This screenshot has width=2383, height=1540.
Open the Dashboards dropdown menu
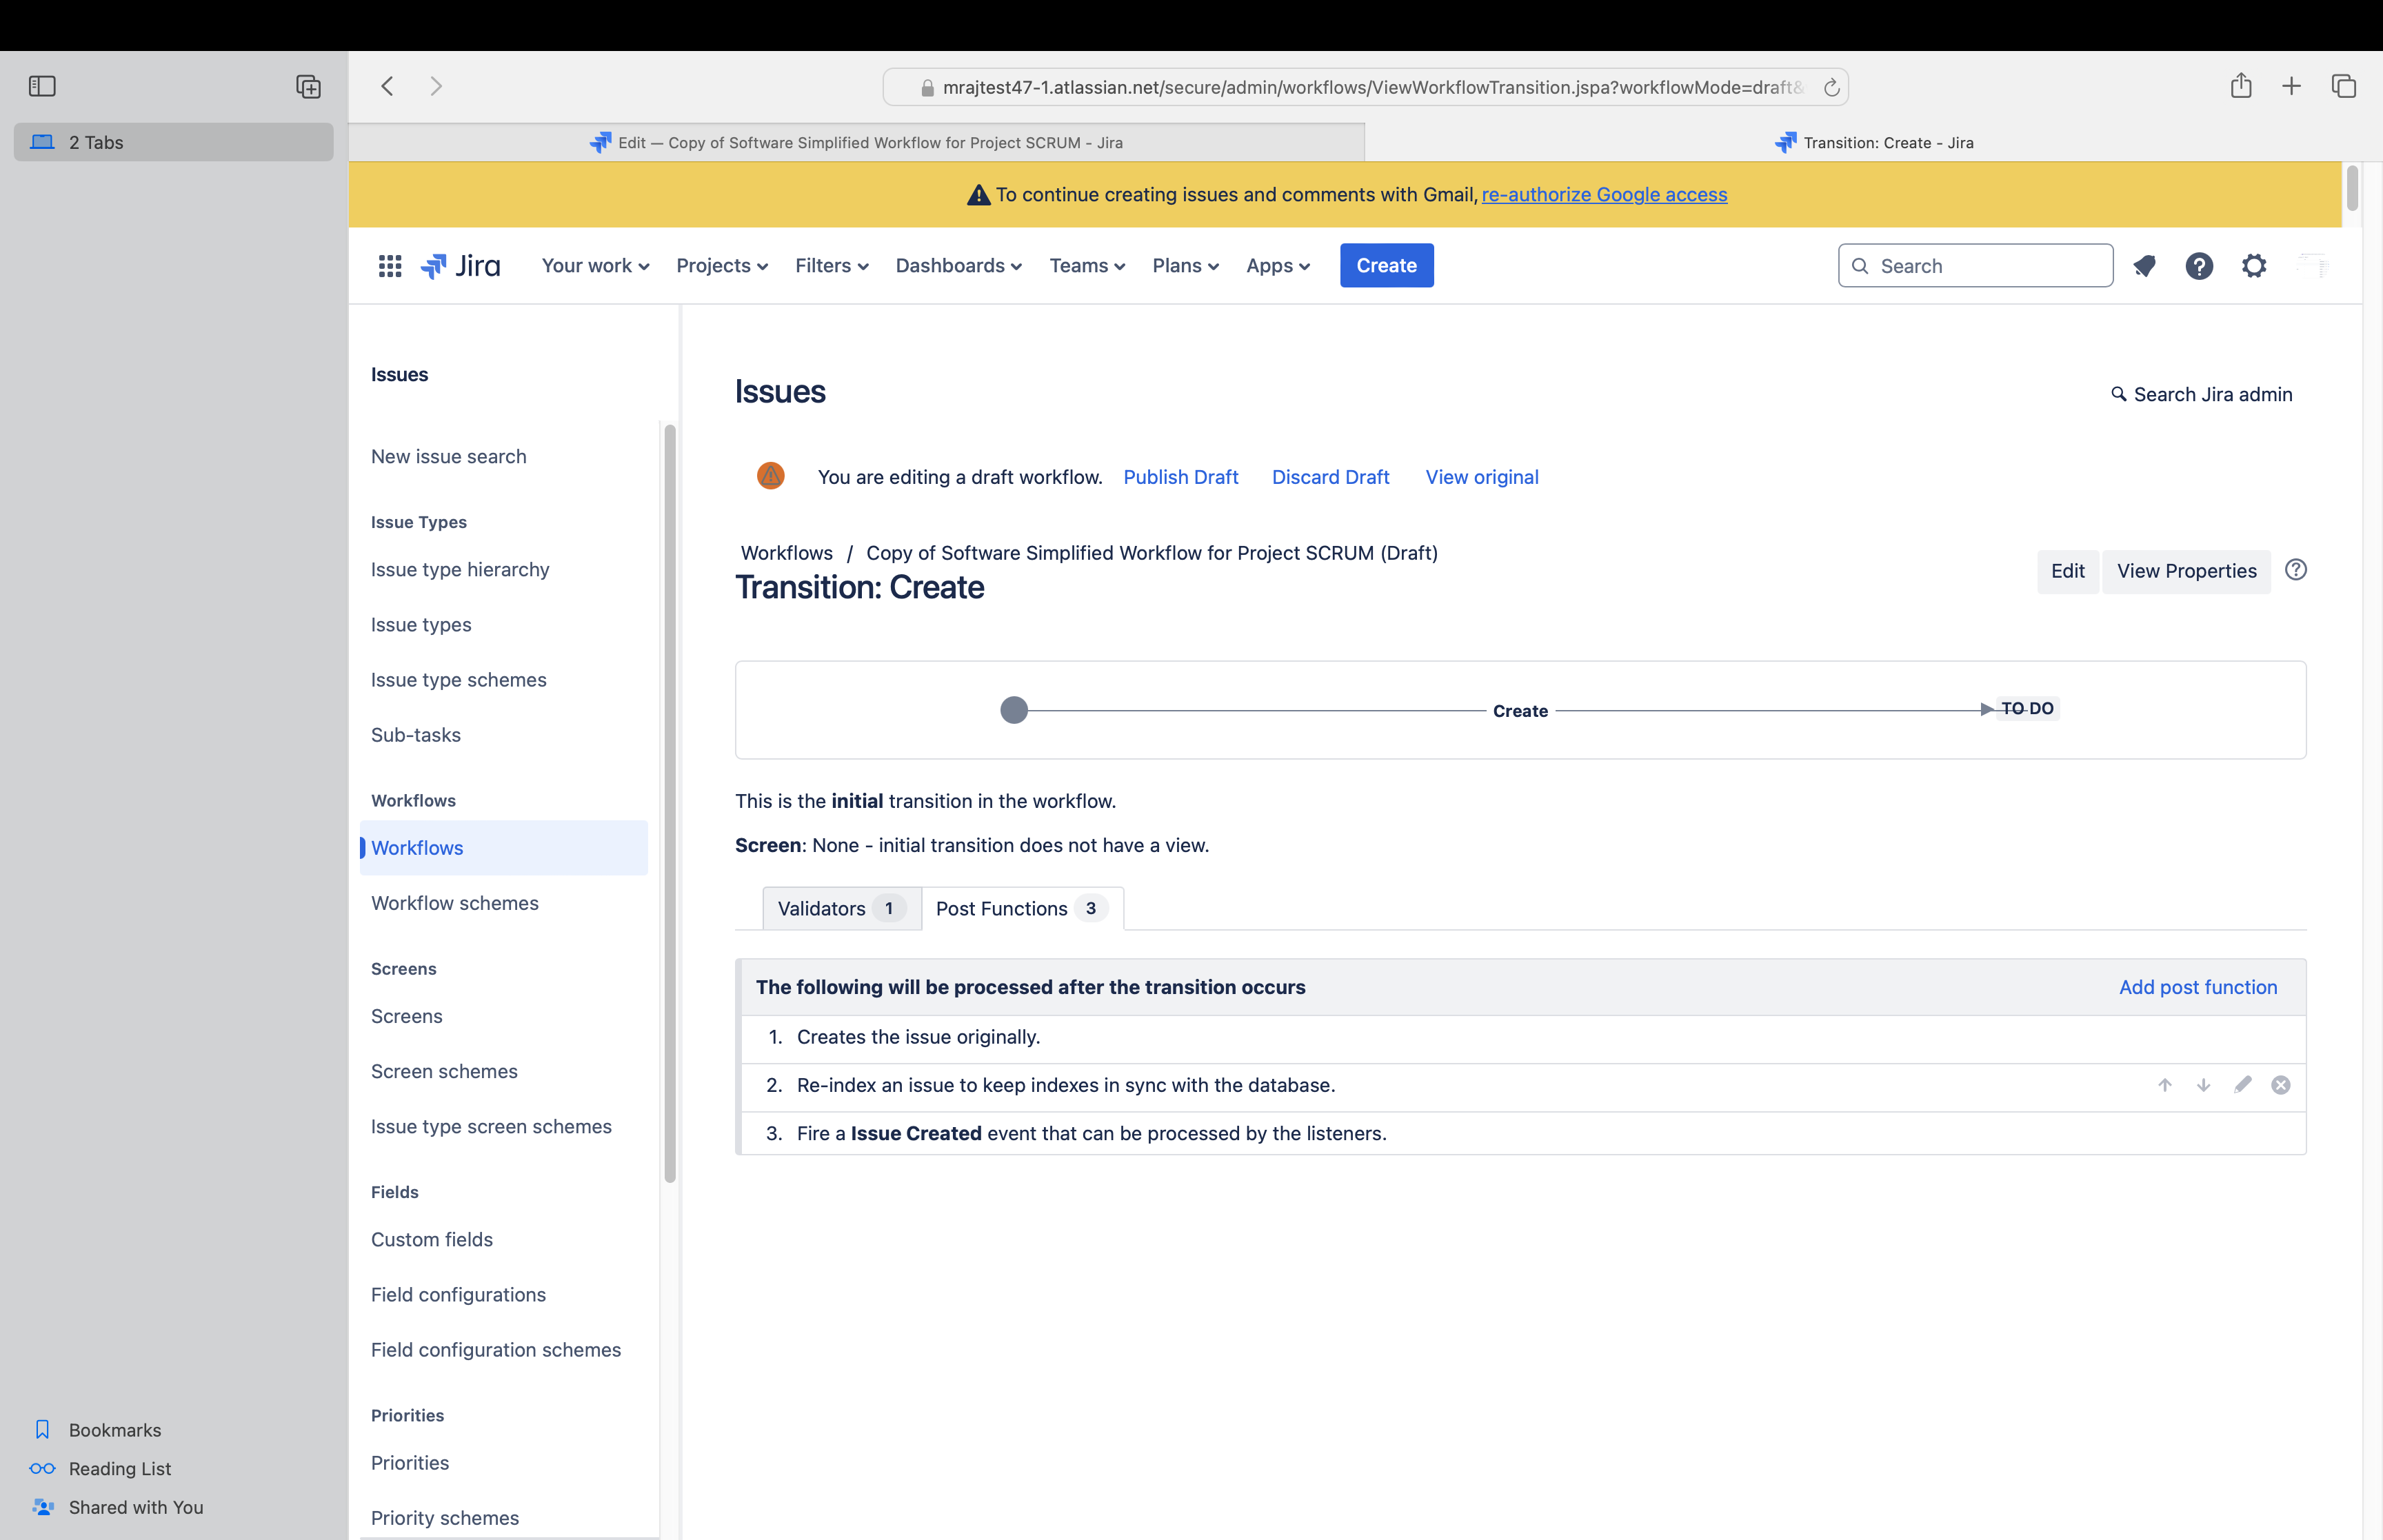pos(957,265)
